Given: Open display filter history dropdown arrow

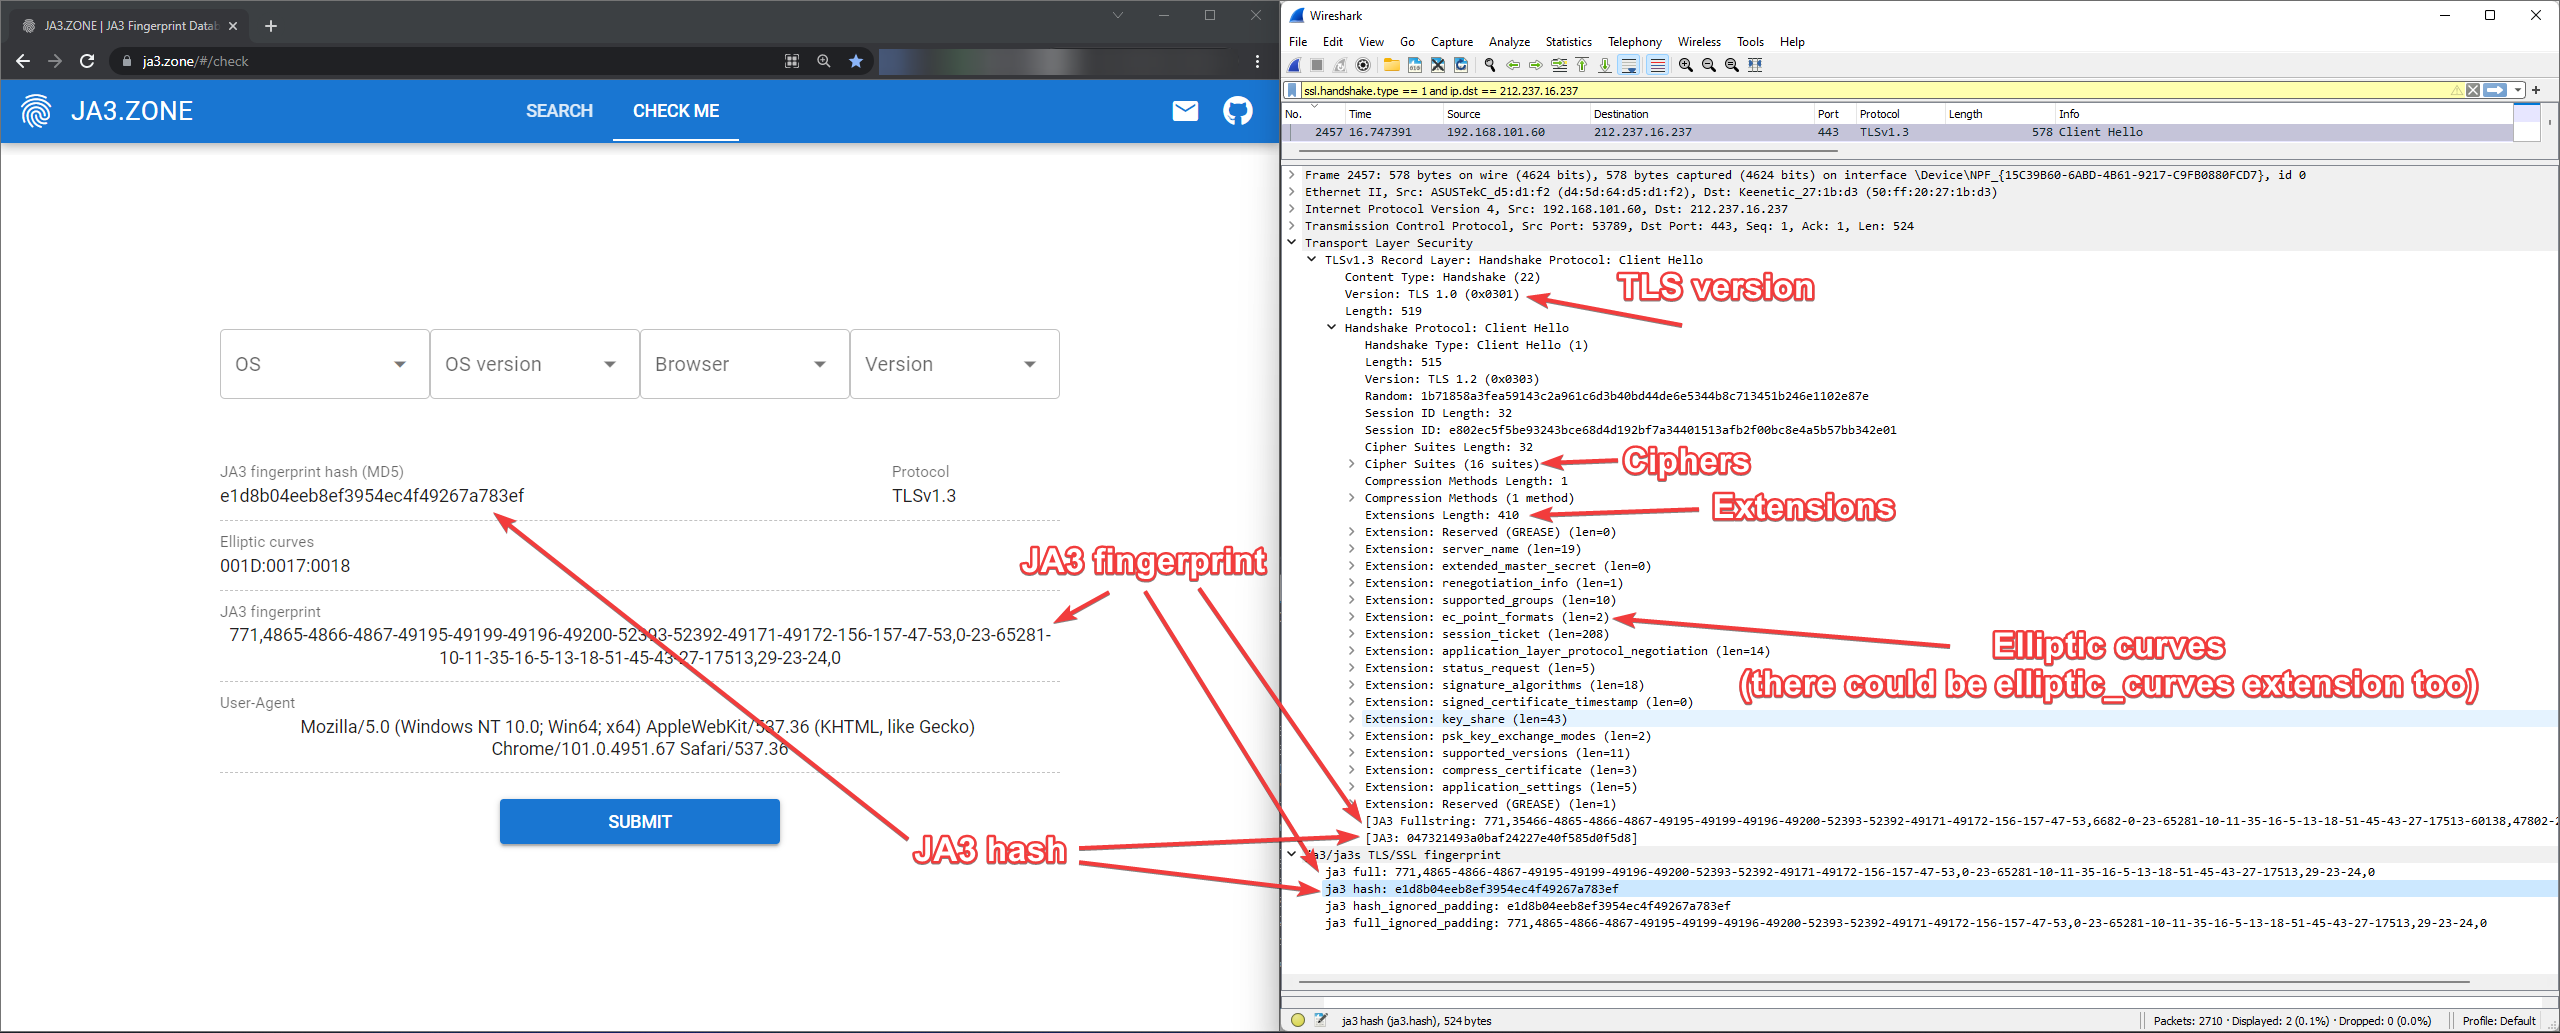Looking at the screenshot, I should click(2518, 90).
